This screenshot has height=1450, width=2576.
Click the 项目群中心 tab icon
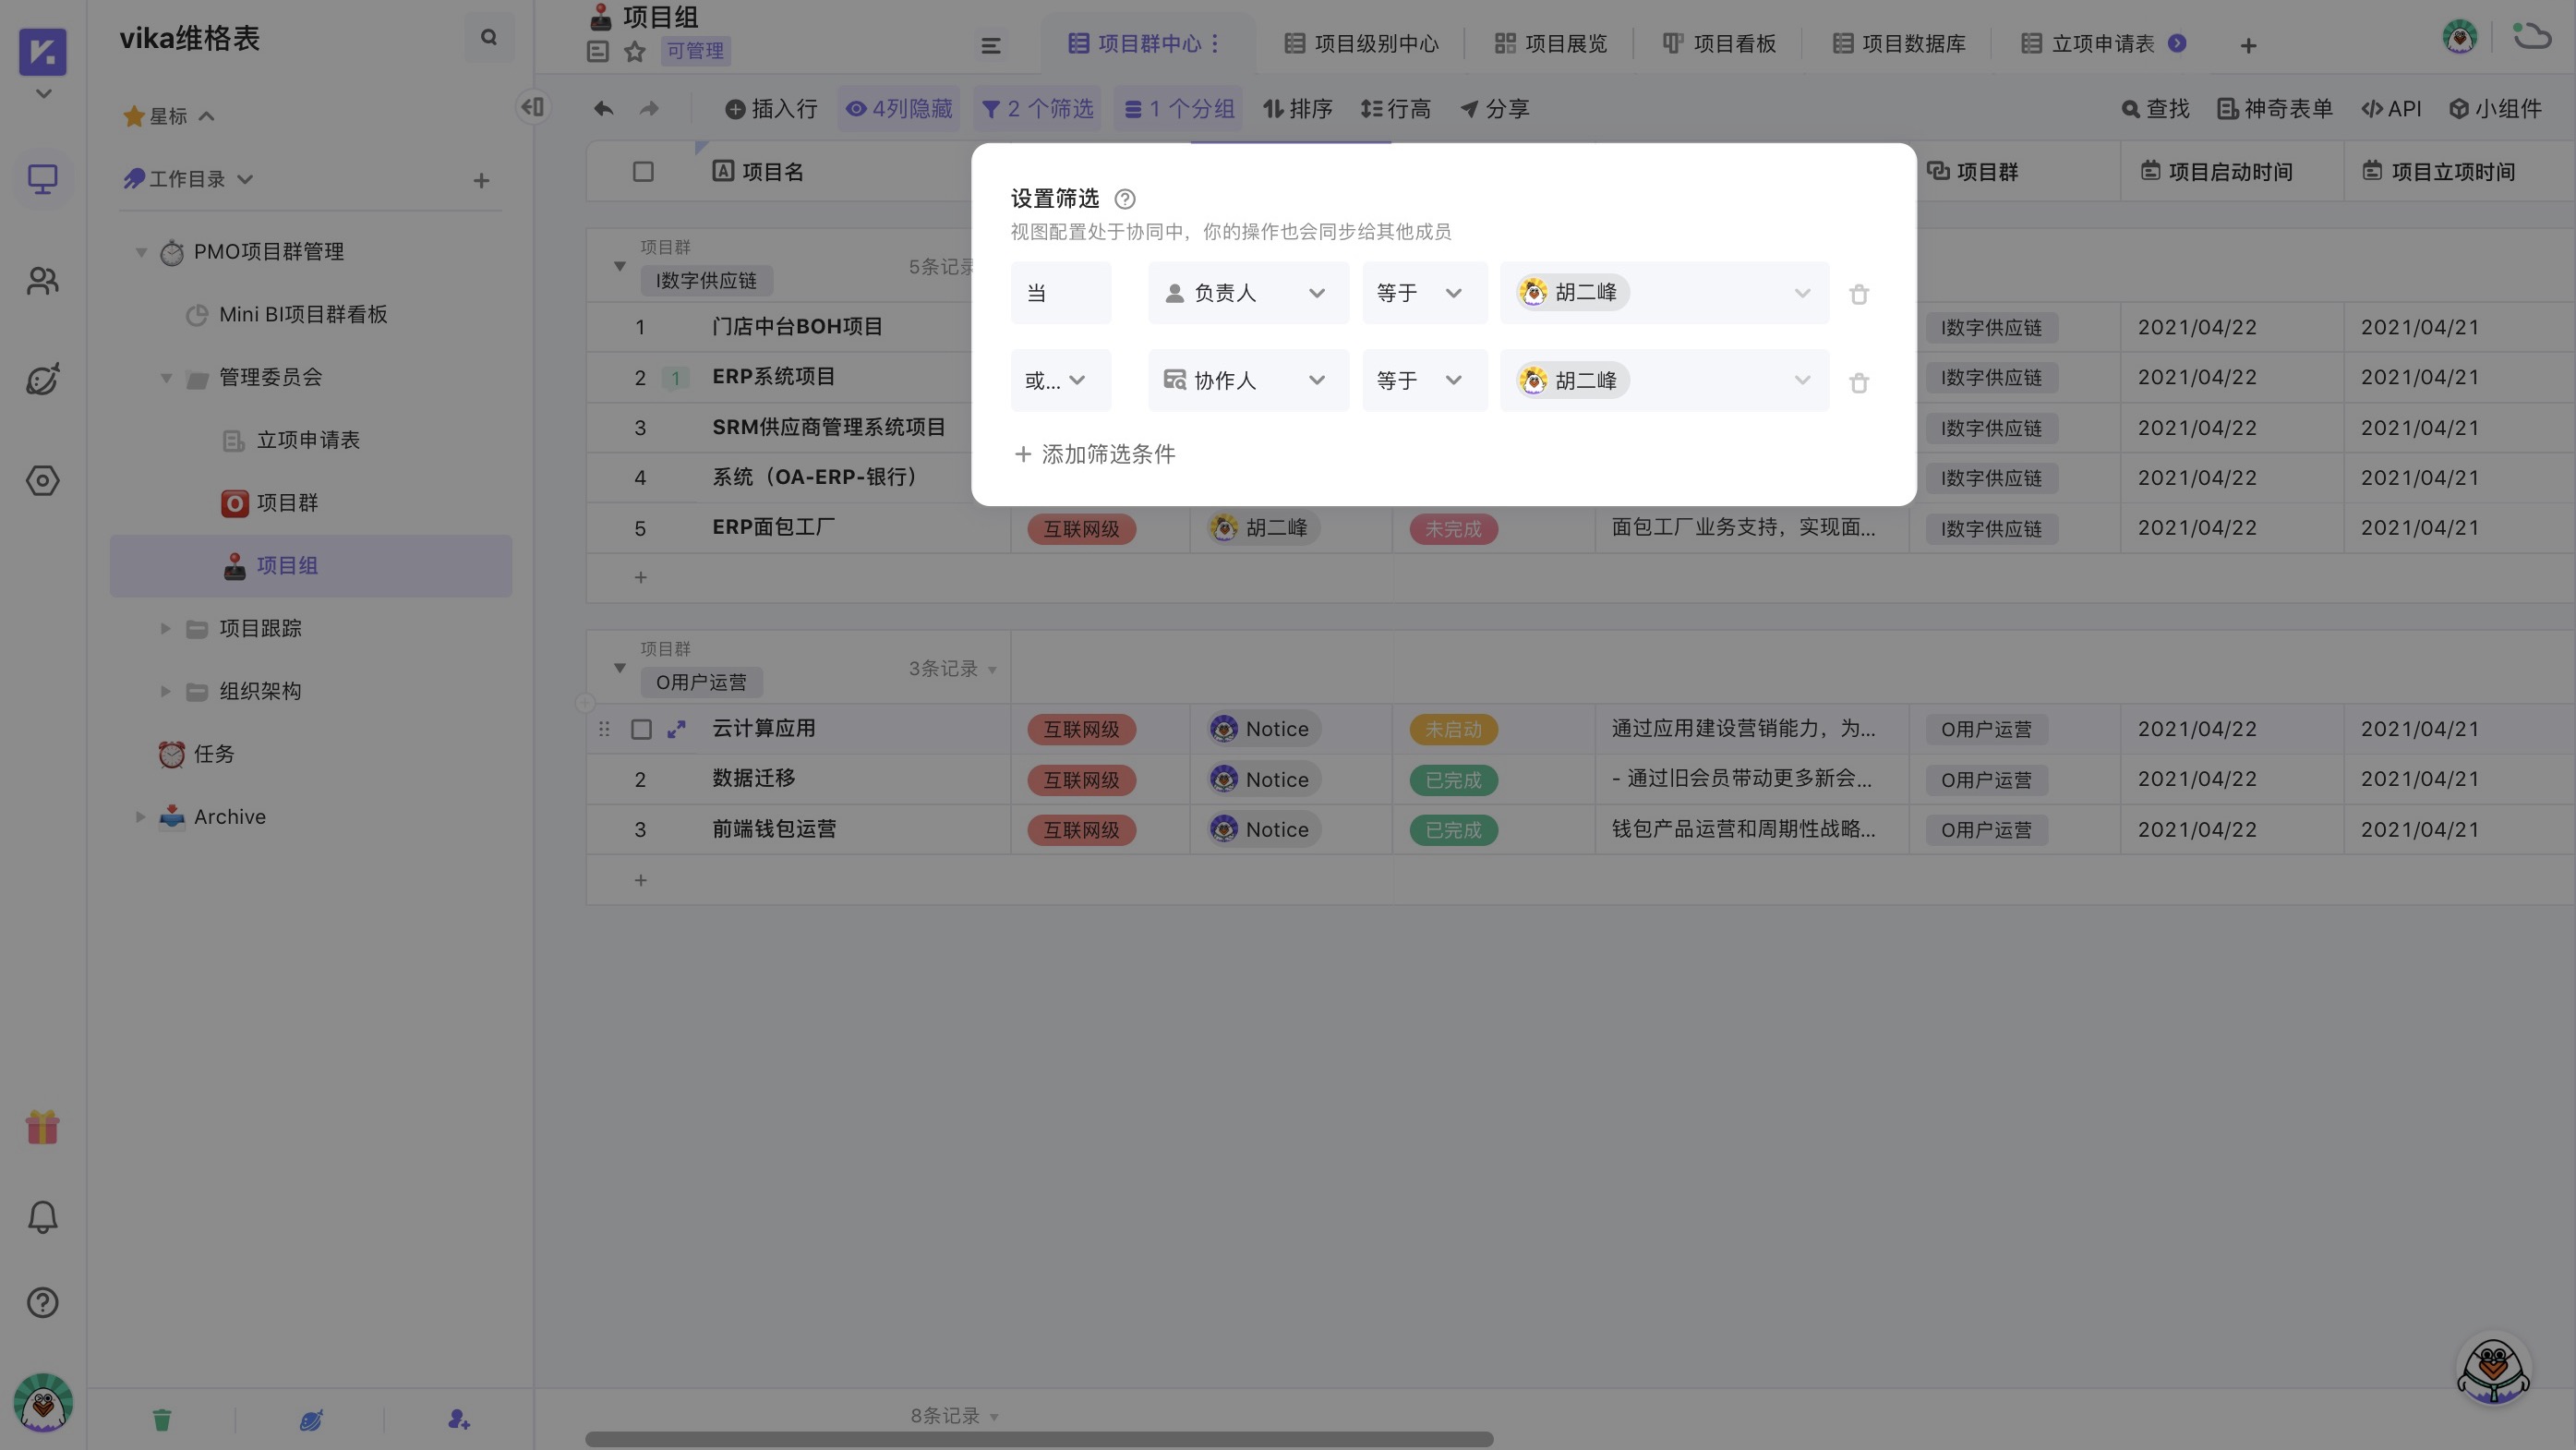(x=1077, y=42)
